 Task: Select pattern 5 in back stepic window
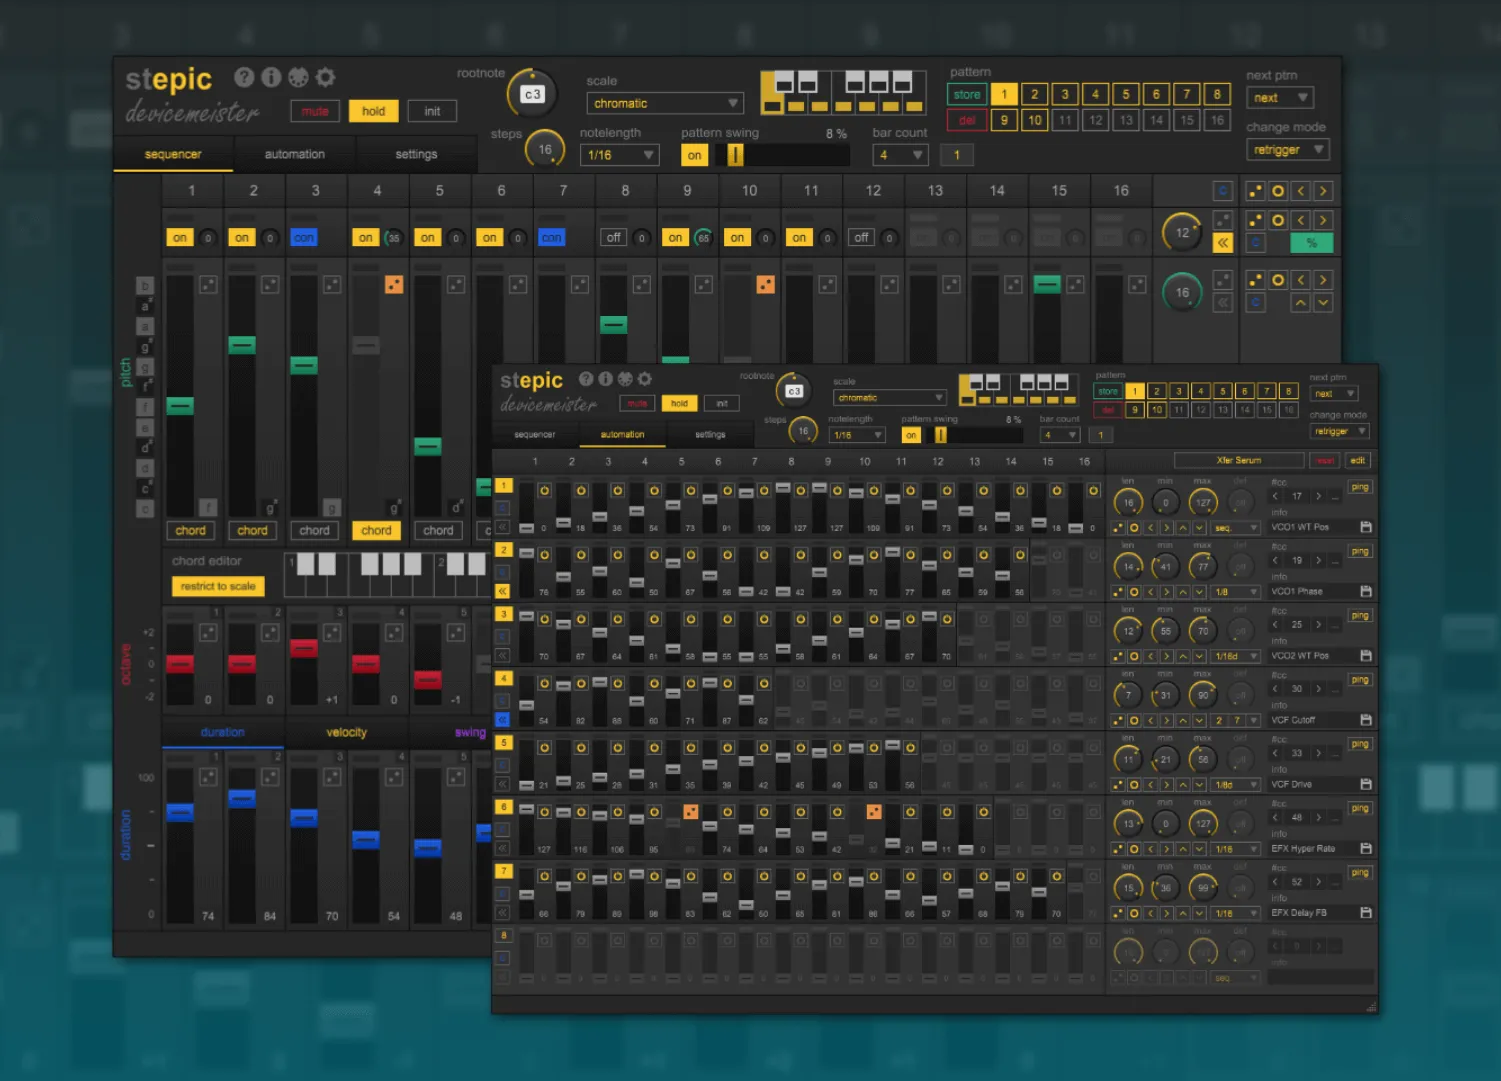(x=1126, y=95)
